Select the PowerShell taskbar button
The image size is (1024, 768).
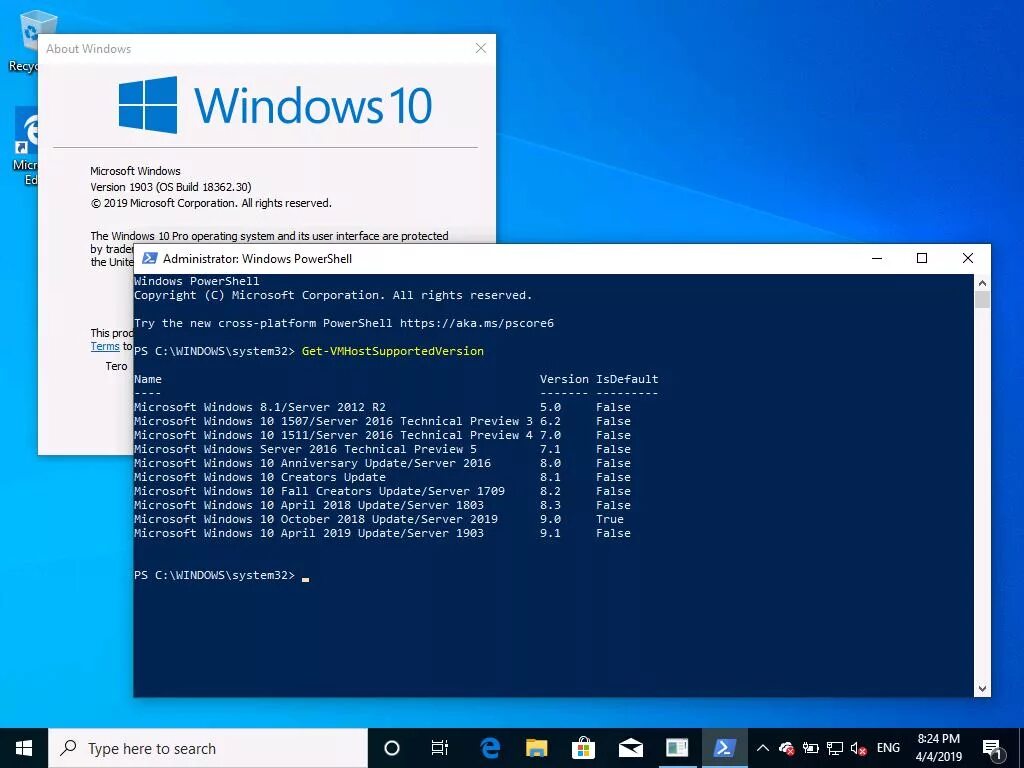(724, 748)
